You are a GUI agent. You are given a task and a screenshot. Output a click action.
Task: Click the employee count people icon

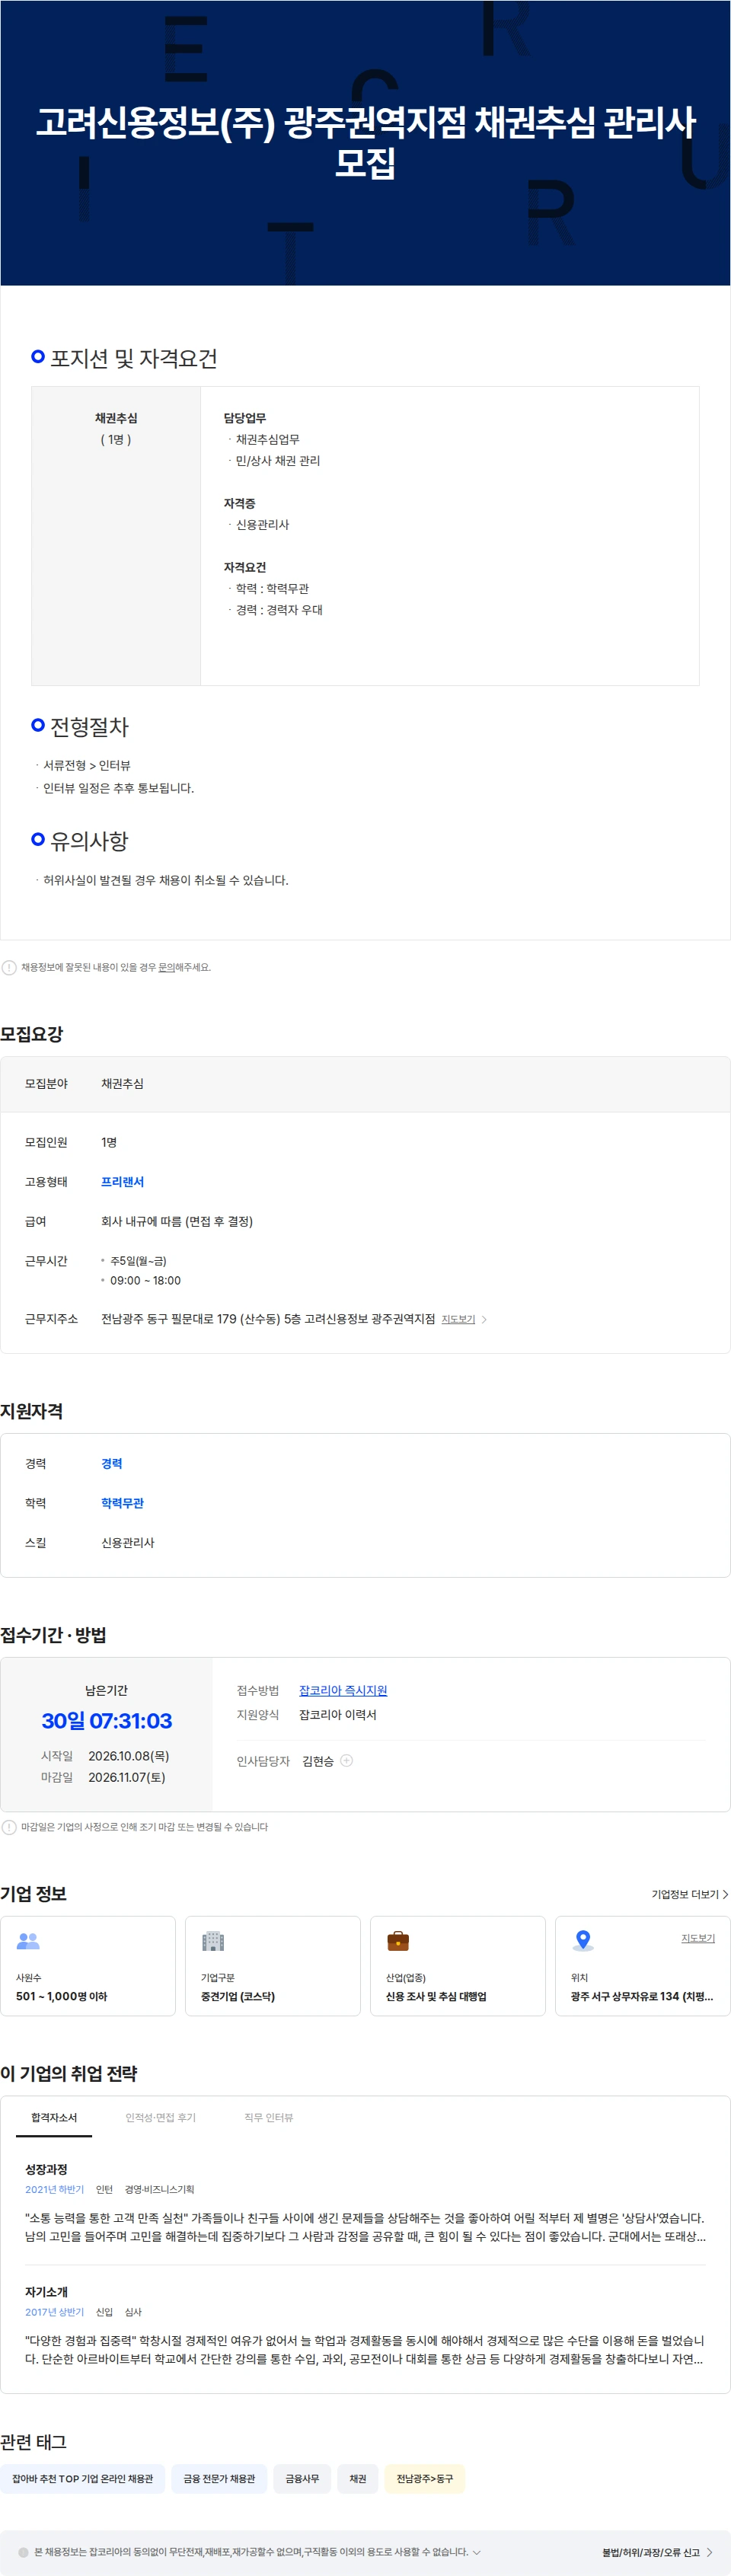tap(28, 1940)
